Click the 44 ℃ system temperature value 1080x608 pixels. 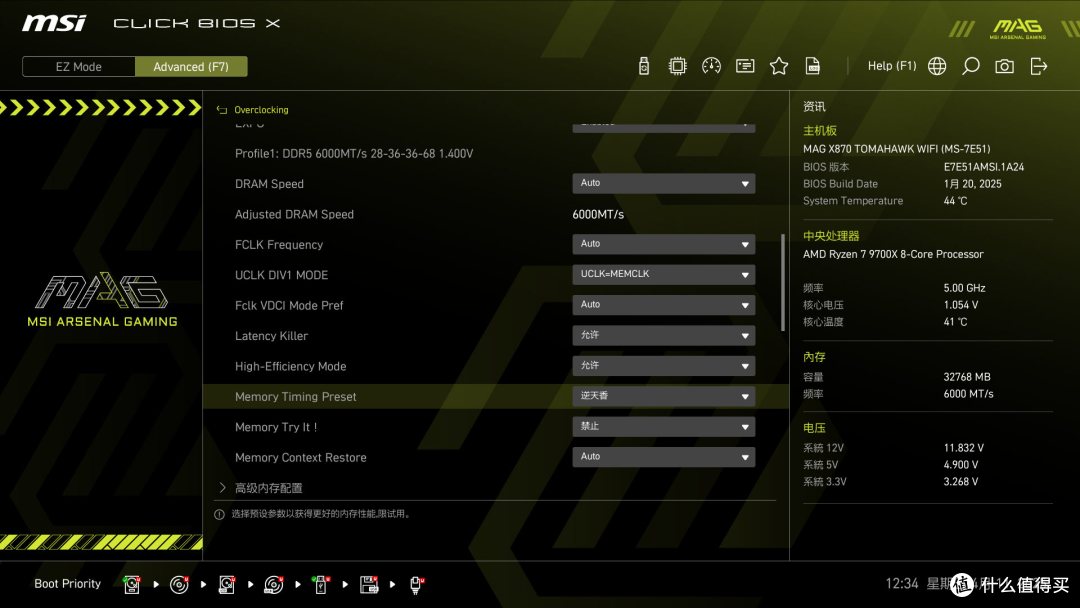pos(955,200)
